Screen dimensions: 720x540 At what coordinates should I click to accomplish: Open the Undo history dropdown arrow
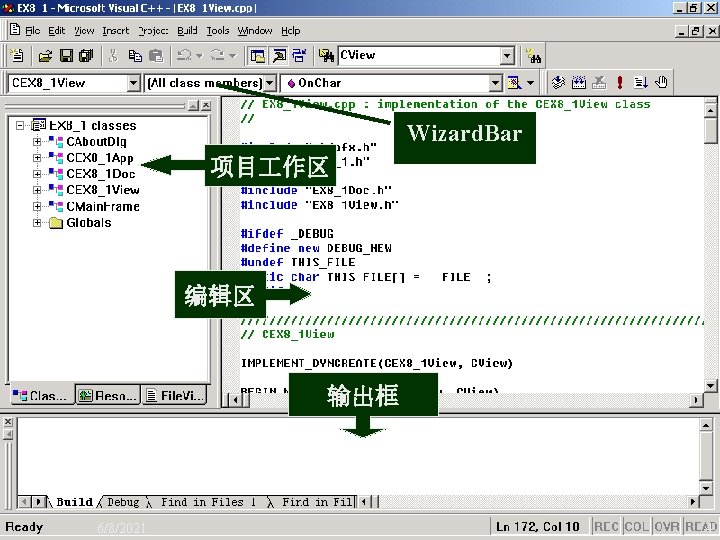[199, 56]
